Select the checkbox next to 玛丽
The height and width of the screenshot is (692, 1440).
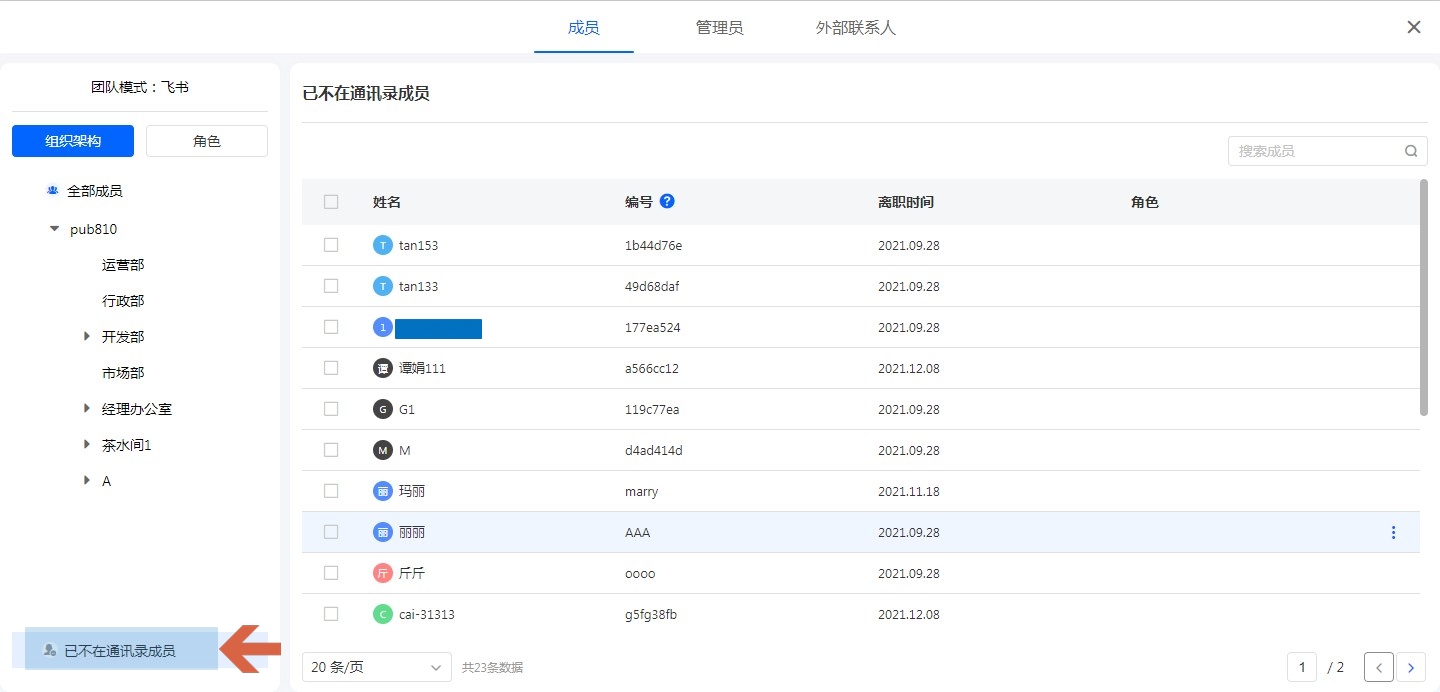331,491
